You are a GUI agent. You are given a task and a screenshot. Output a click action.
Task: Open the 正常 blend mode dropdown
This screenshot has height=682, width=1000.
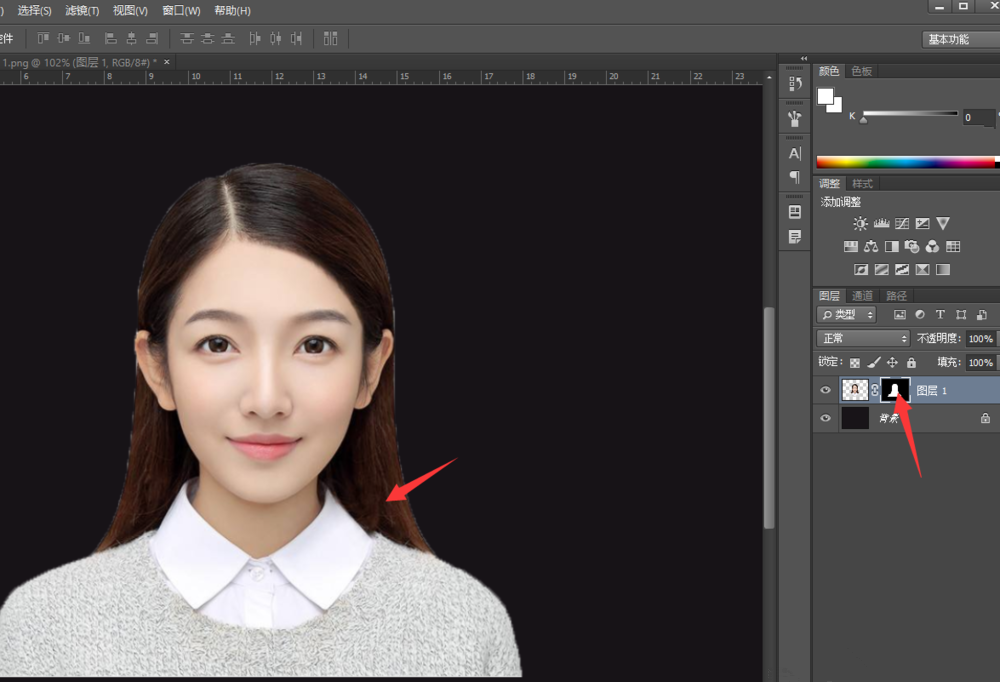[x=862, y=339]
